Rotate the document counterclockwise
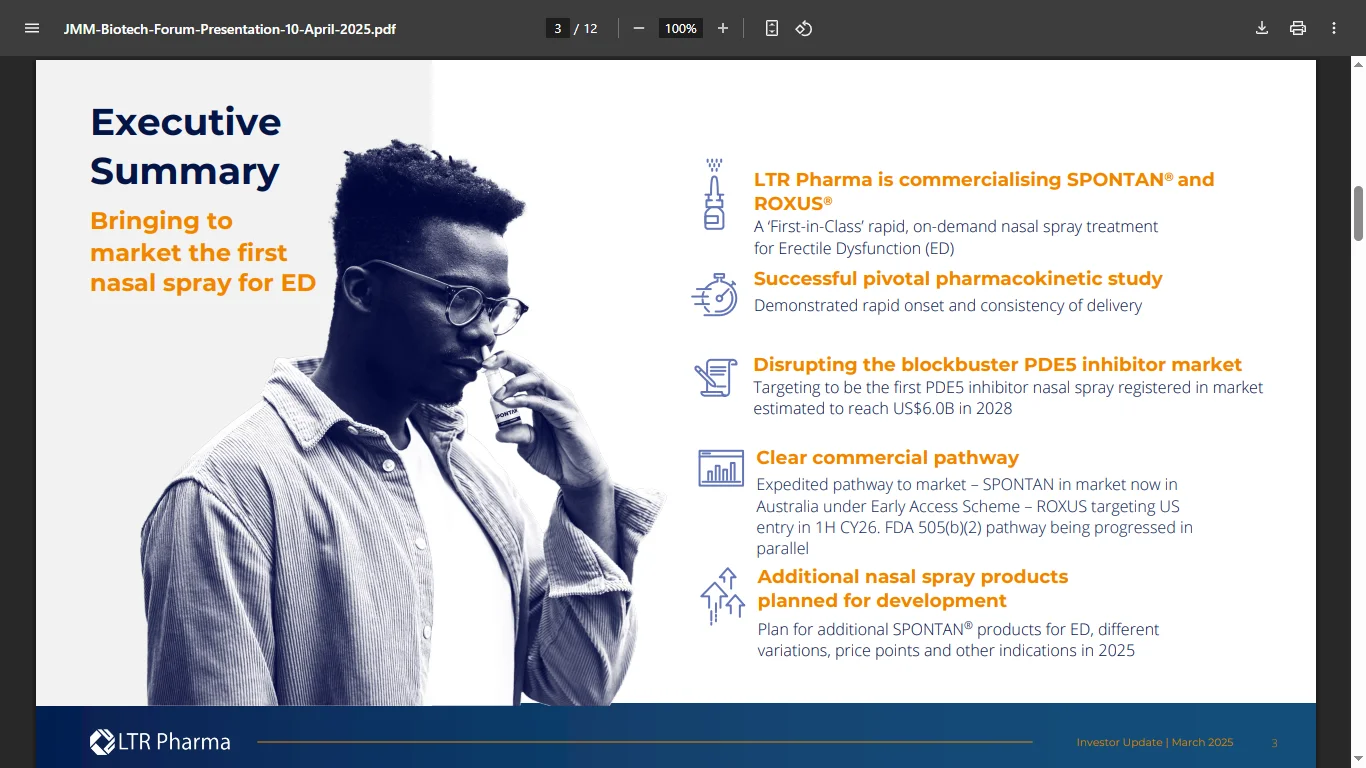Screen dimensions: 1366x768 (804, 28)
